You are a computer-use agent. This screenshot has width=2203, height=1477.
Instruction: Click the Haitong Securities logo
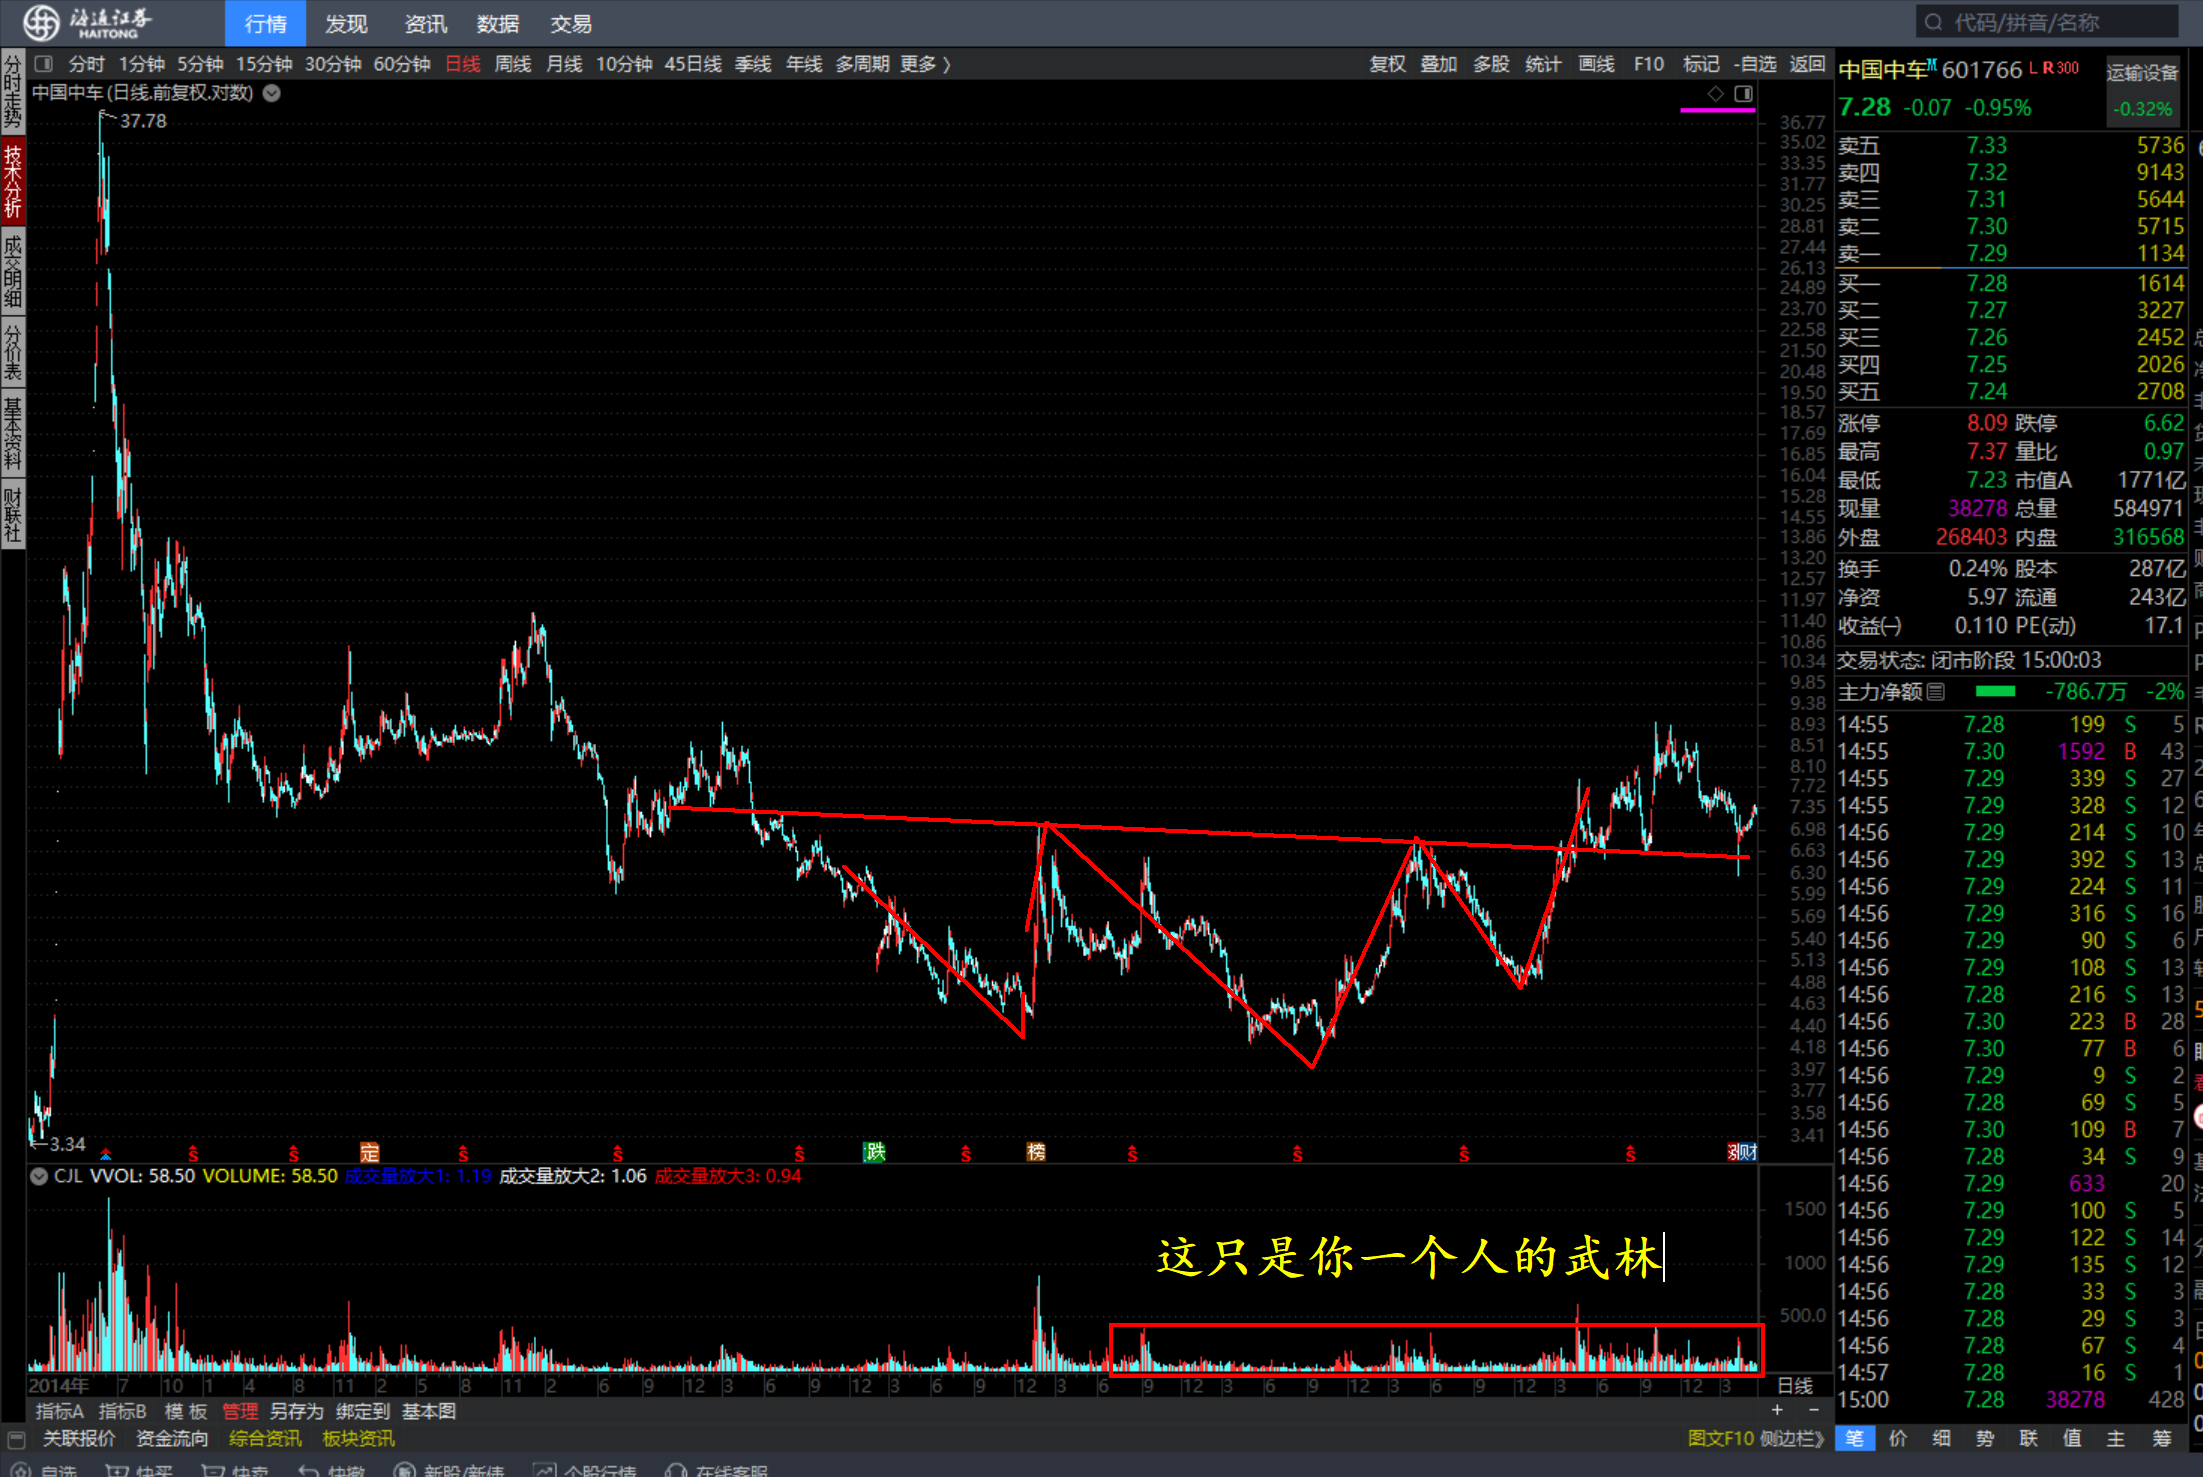point(88,22)
